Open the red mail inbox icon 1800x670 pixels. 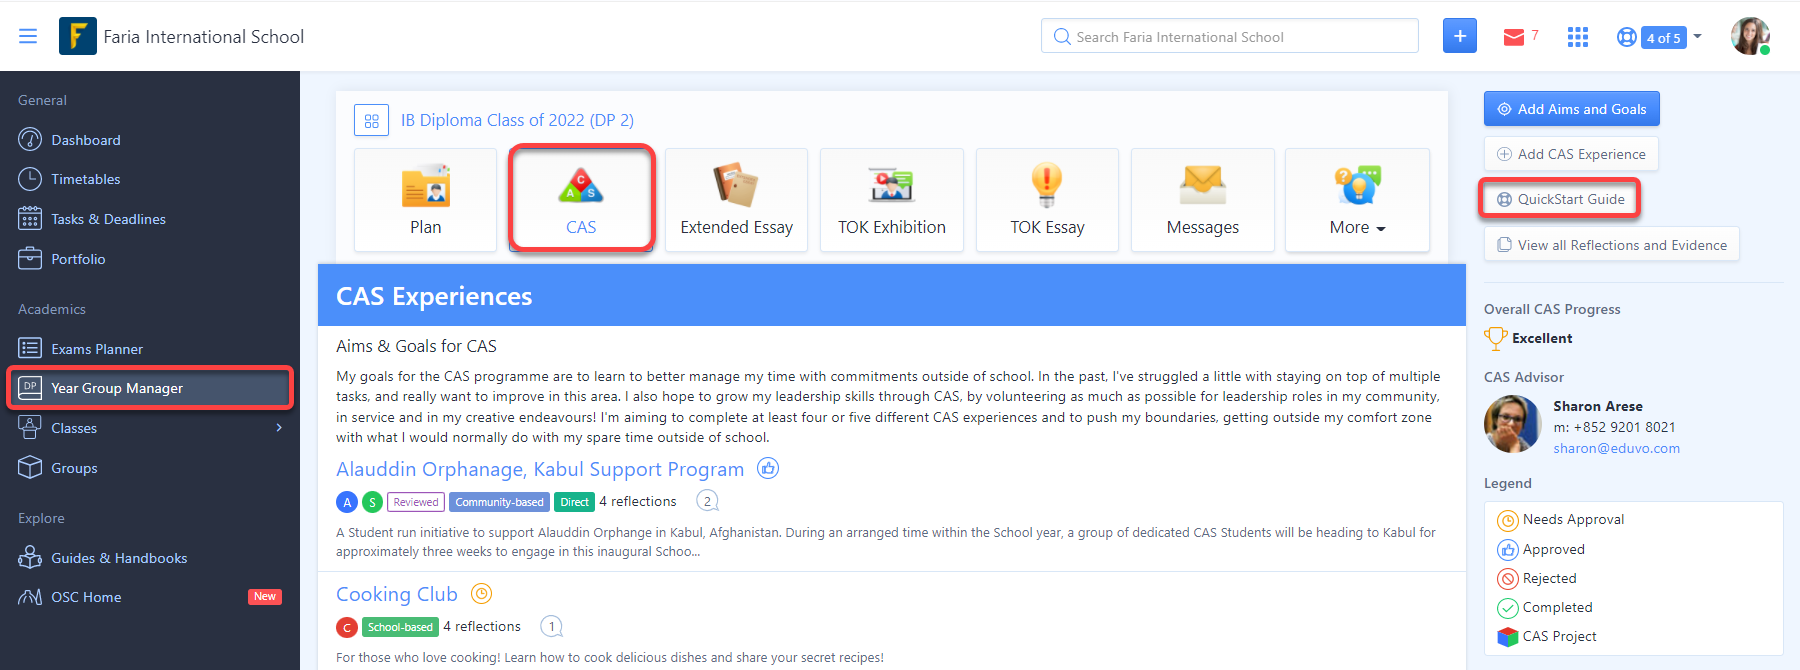[1514, 37]
